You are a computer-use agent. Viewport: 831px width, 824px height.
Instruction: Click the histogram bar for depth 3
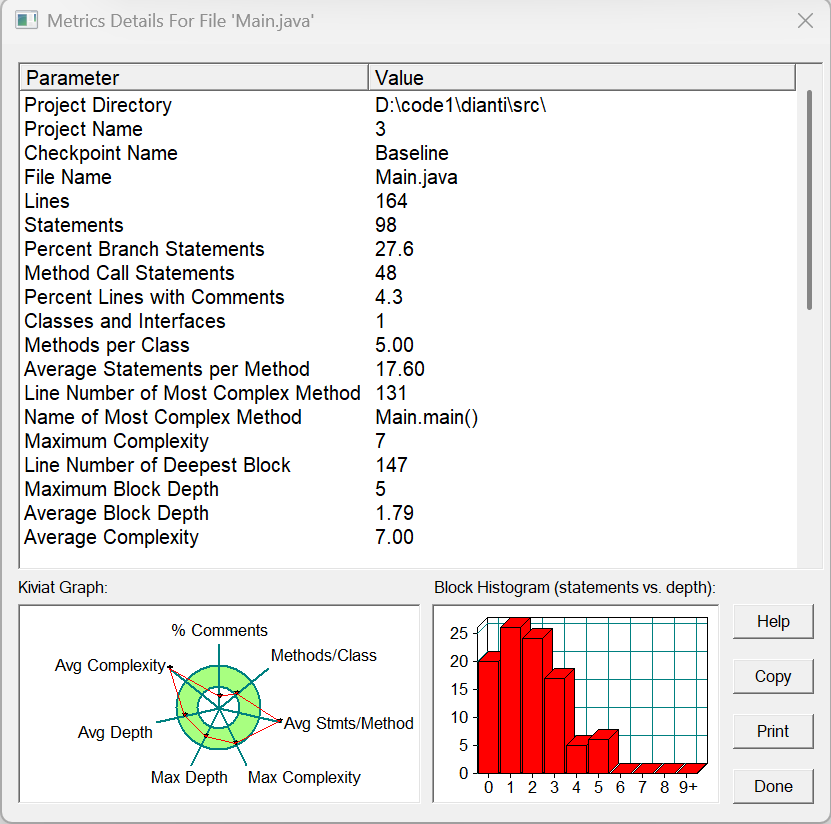(554, 725)
